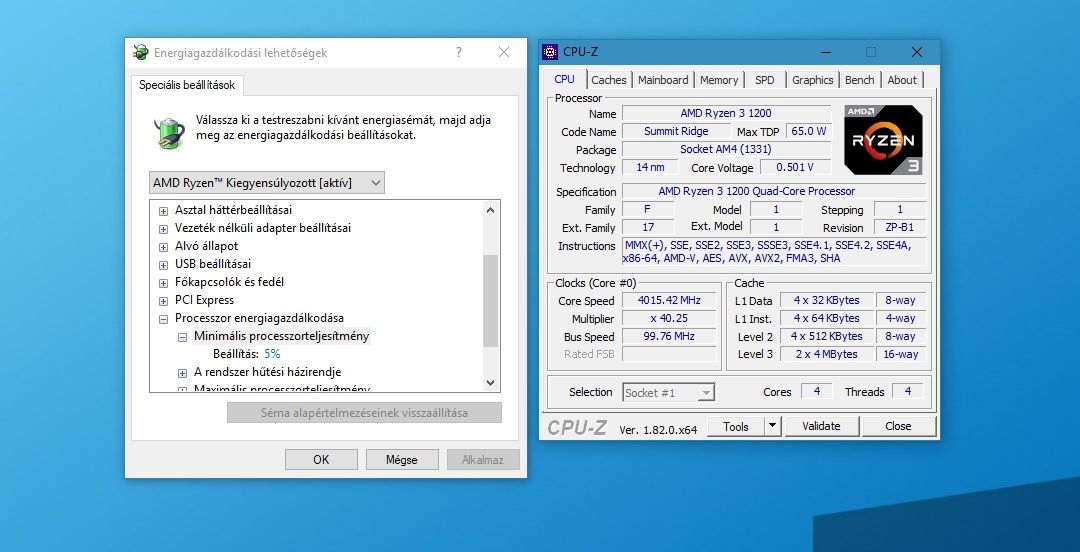
Task: Open the help question mark in power dialog
Action: pos(459,52)
